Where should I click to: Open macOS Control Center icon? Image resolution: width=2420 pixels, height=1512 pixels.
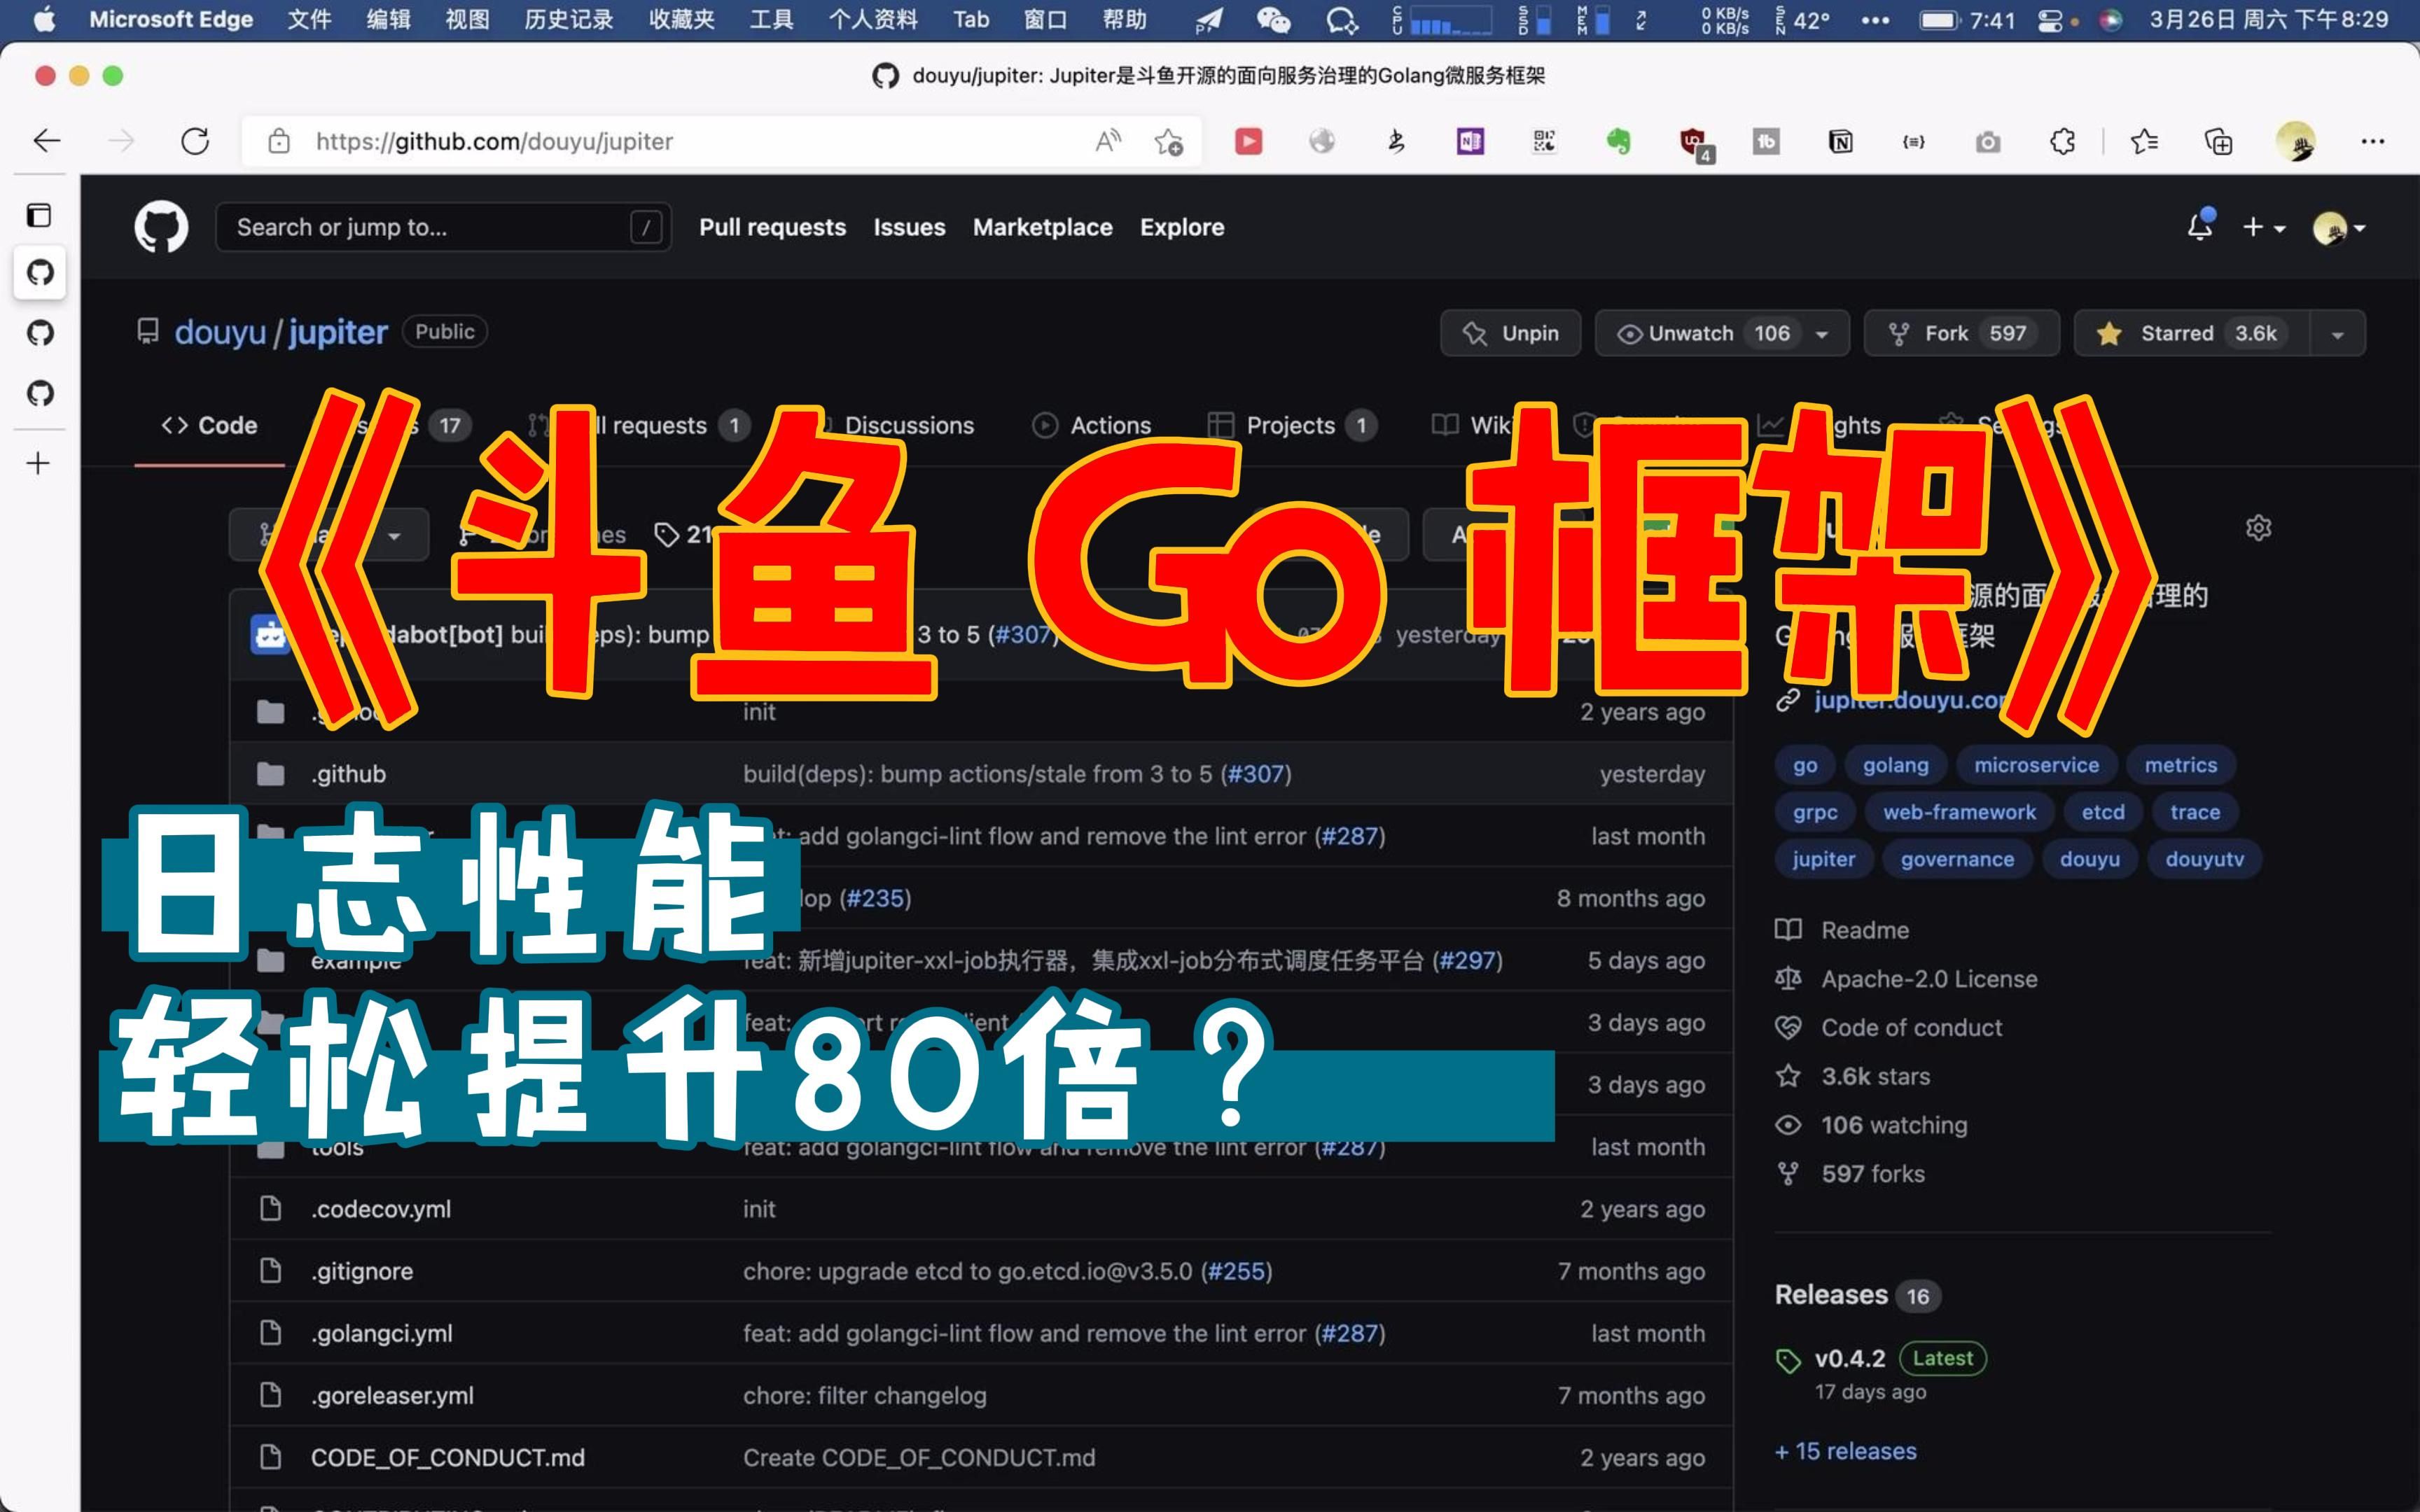[x=2050, y=20]
